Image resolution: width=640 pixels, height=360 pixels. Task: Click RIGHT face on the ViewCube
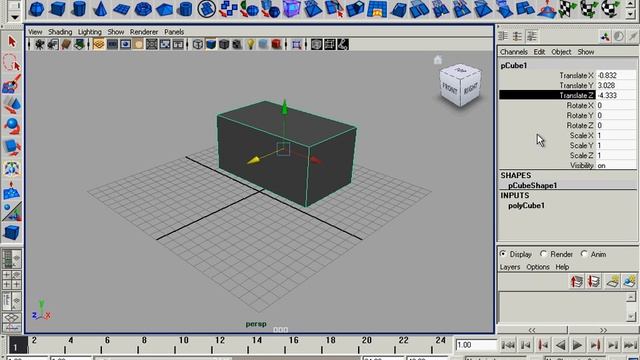(471, 88)
